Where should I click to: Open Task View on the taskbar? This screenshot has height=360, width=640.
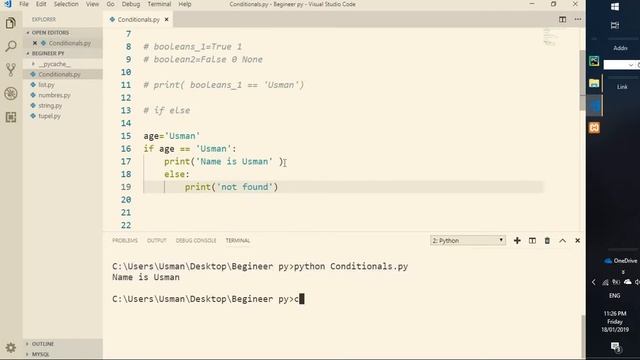[615, 25]
